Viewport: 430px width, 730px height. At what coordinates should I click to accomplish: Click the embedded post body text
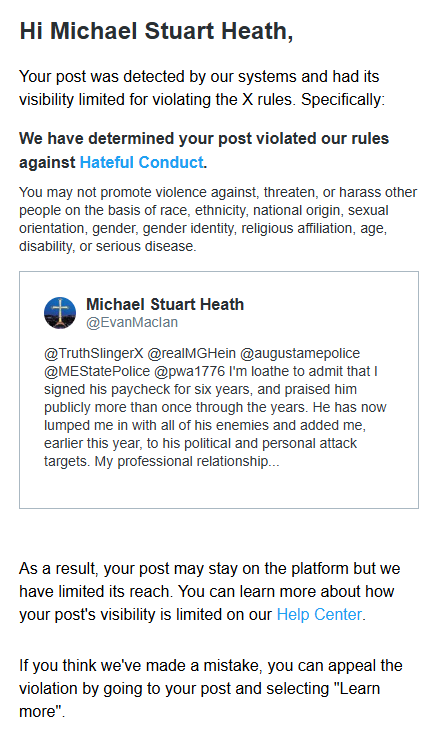215,407
